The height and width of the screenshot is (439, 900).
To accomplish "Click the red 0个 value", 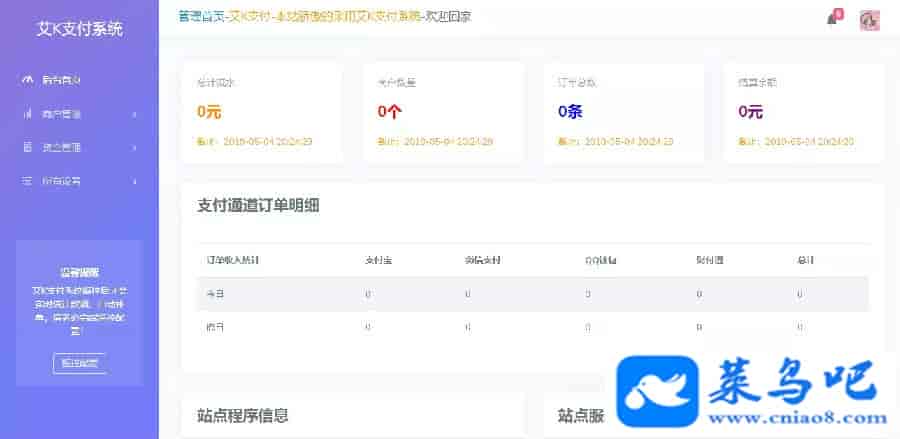I will pyautogui.click(x=390, y=112).
